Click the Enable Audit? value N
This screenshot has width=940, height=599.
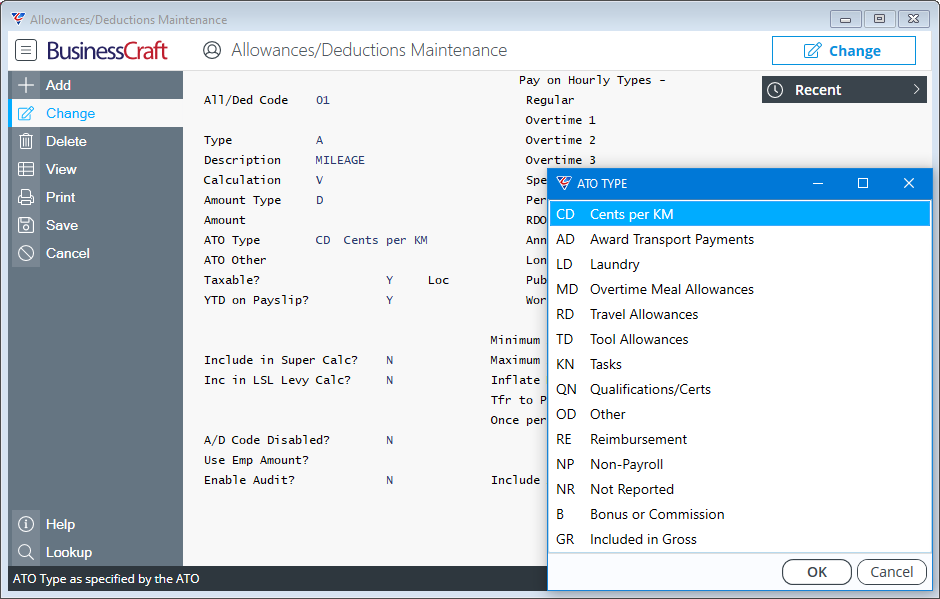coord(390,480)
